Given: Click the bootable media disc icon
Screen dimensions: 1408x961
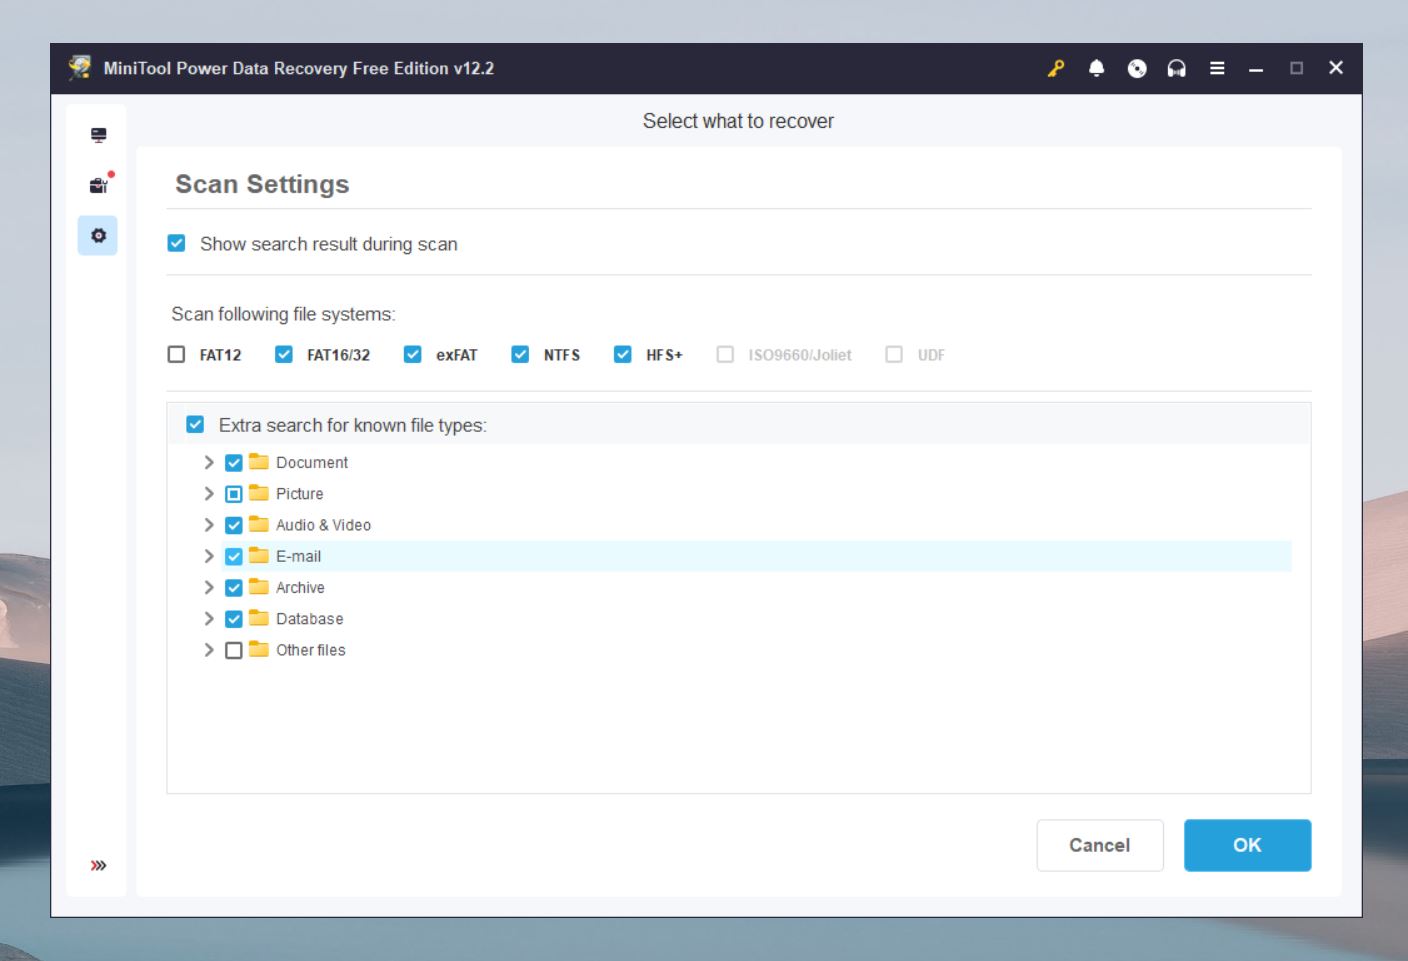Looking at the screenshot, I should [x=1137, y=68].
